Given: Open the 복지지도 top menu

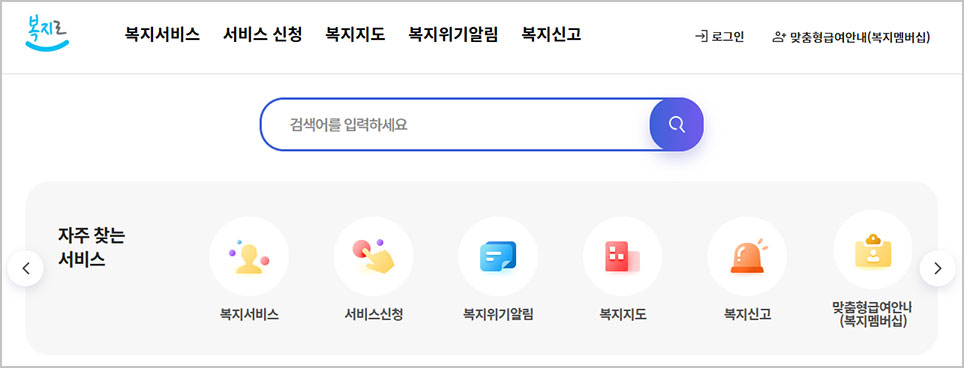Looking at the screenshot, I should click(x=355, y=34).
